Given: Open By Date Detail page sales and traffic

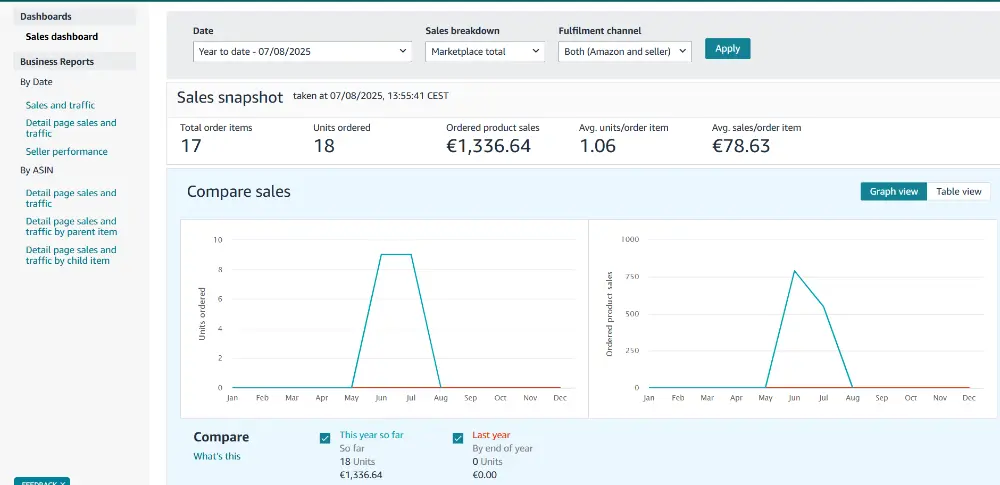Looking at the screenshot, I should point(71,128).
